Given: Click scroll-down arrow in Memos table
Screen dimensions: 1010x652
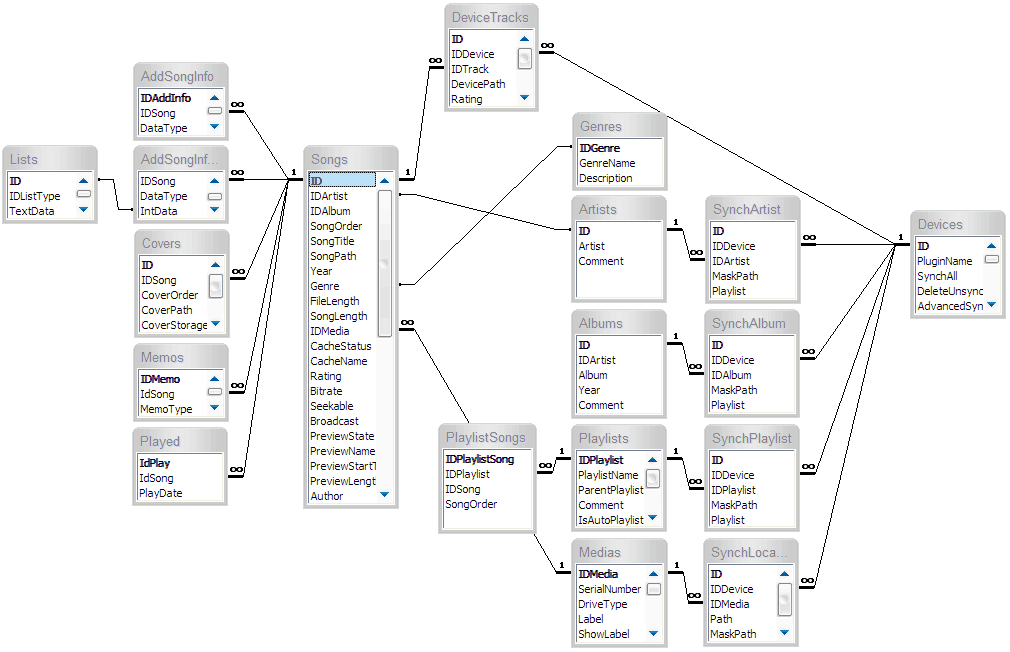Looking at the screenshot, I should tap(214, 407).
